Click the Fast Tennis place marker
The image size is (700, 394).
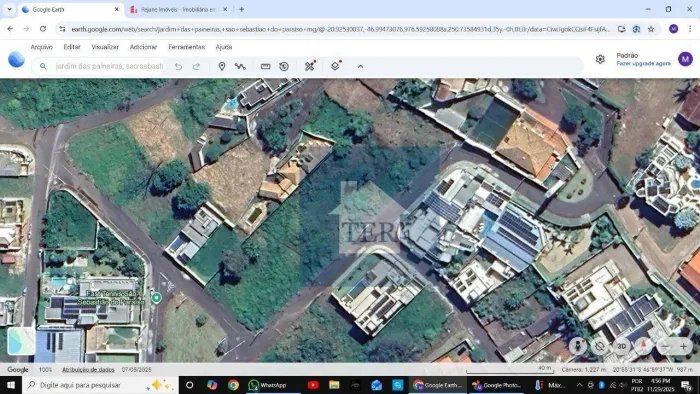[x=156, y=298]
